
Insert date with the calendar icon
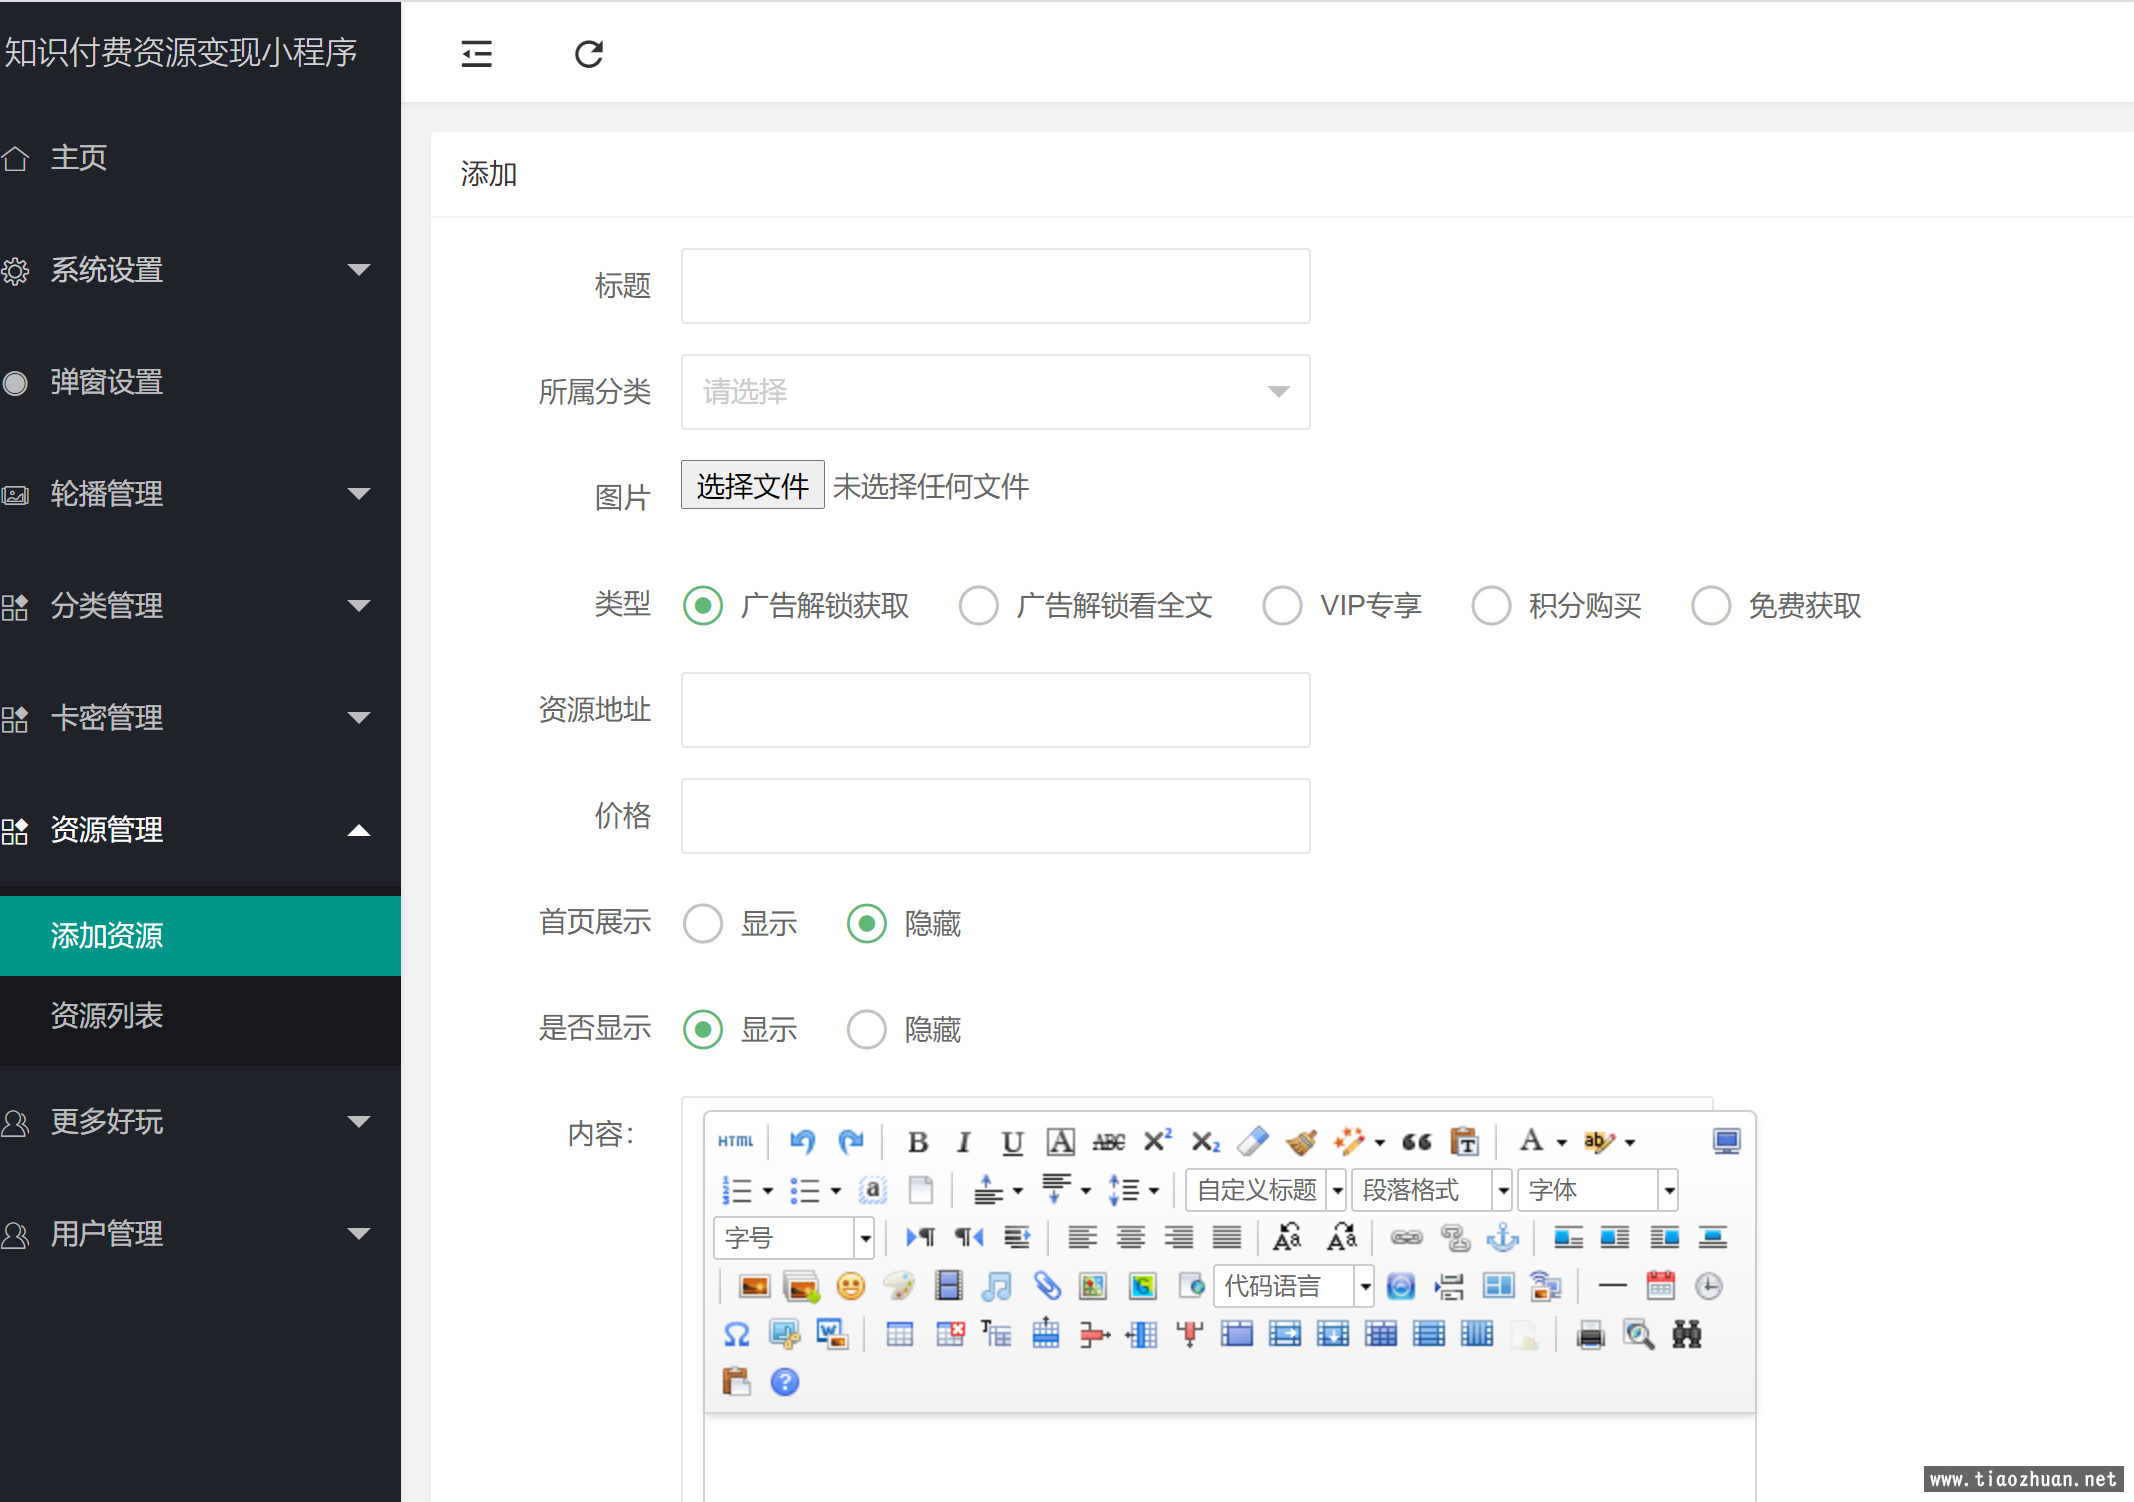pyautogui.click(x=1660, y=1286)
